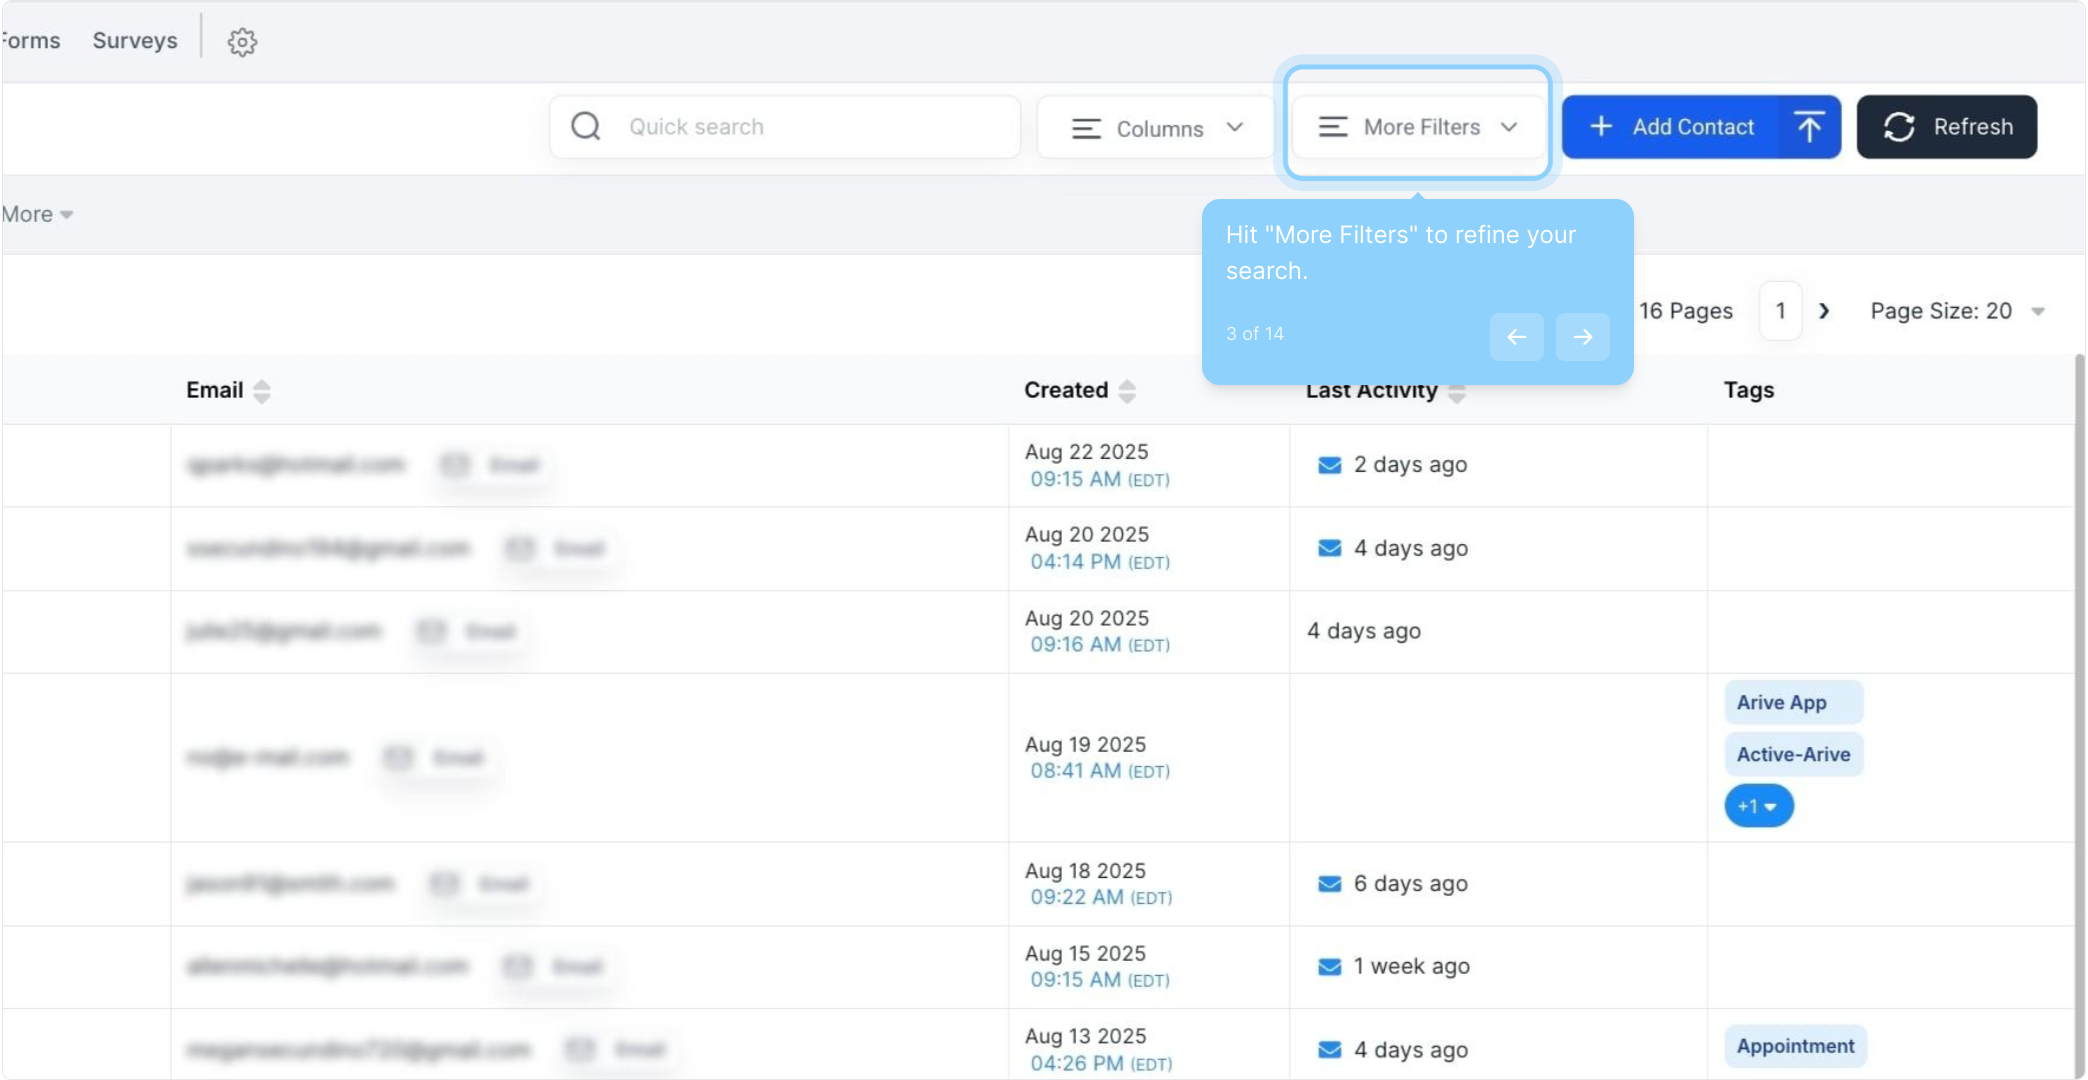This screenshot has height=1080, width=2088.
Task: Click envelope icon beside 2 days ago
Action: (x=1329, y=465)
